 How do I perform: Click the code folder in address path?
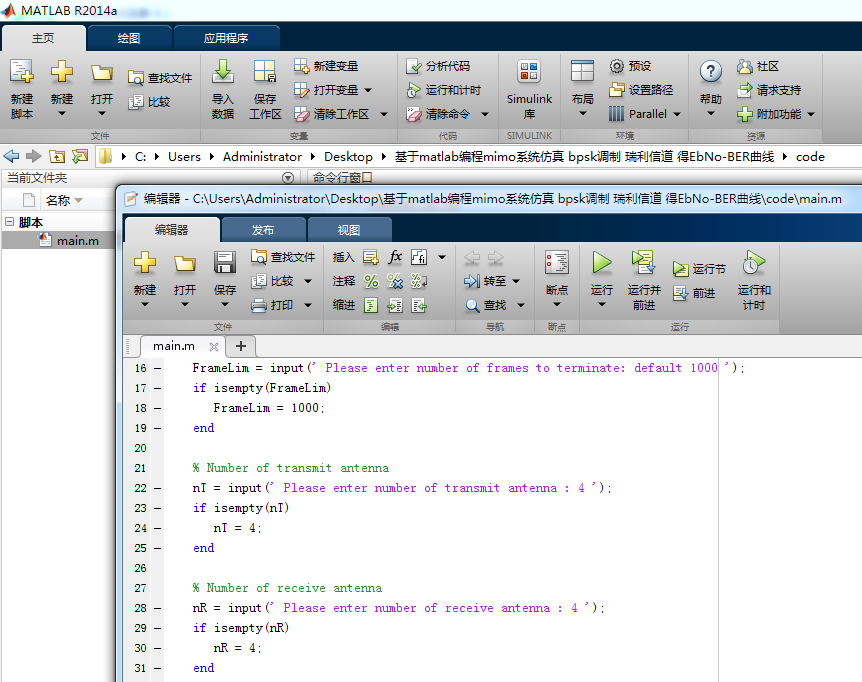pos(810,157)
